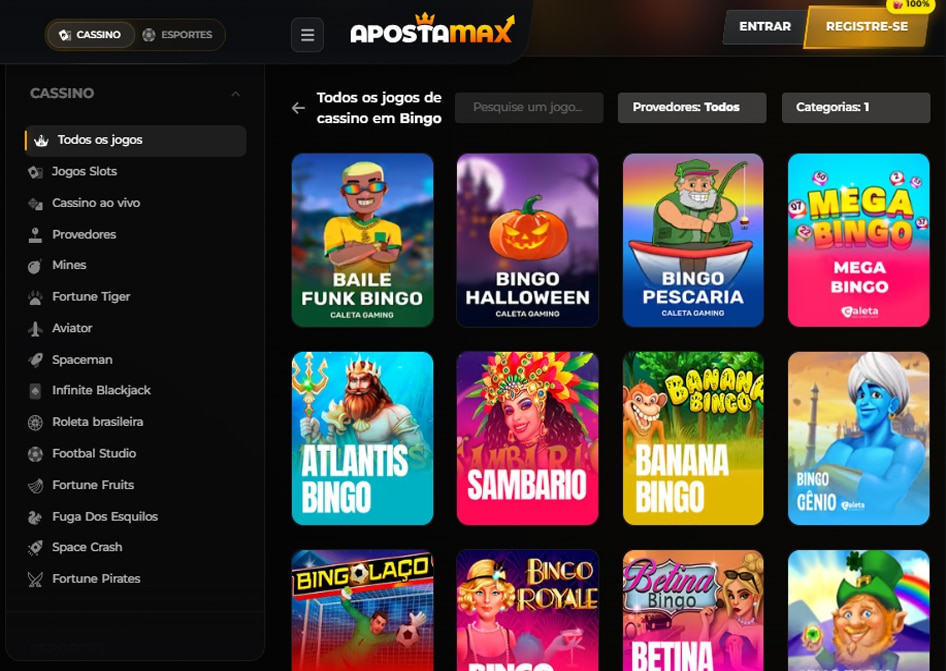This screenshot has height=671, width=946.
Task: Open Spaceman in sidebar
Action: click(x=82, y=360)
